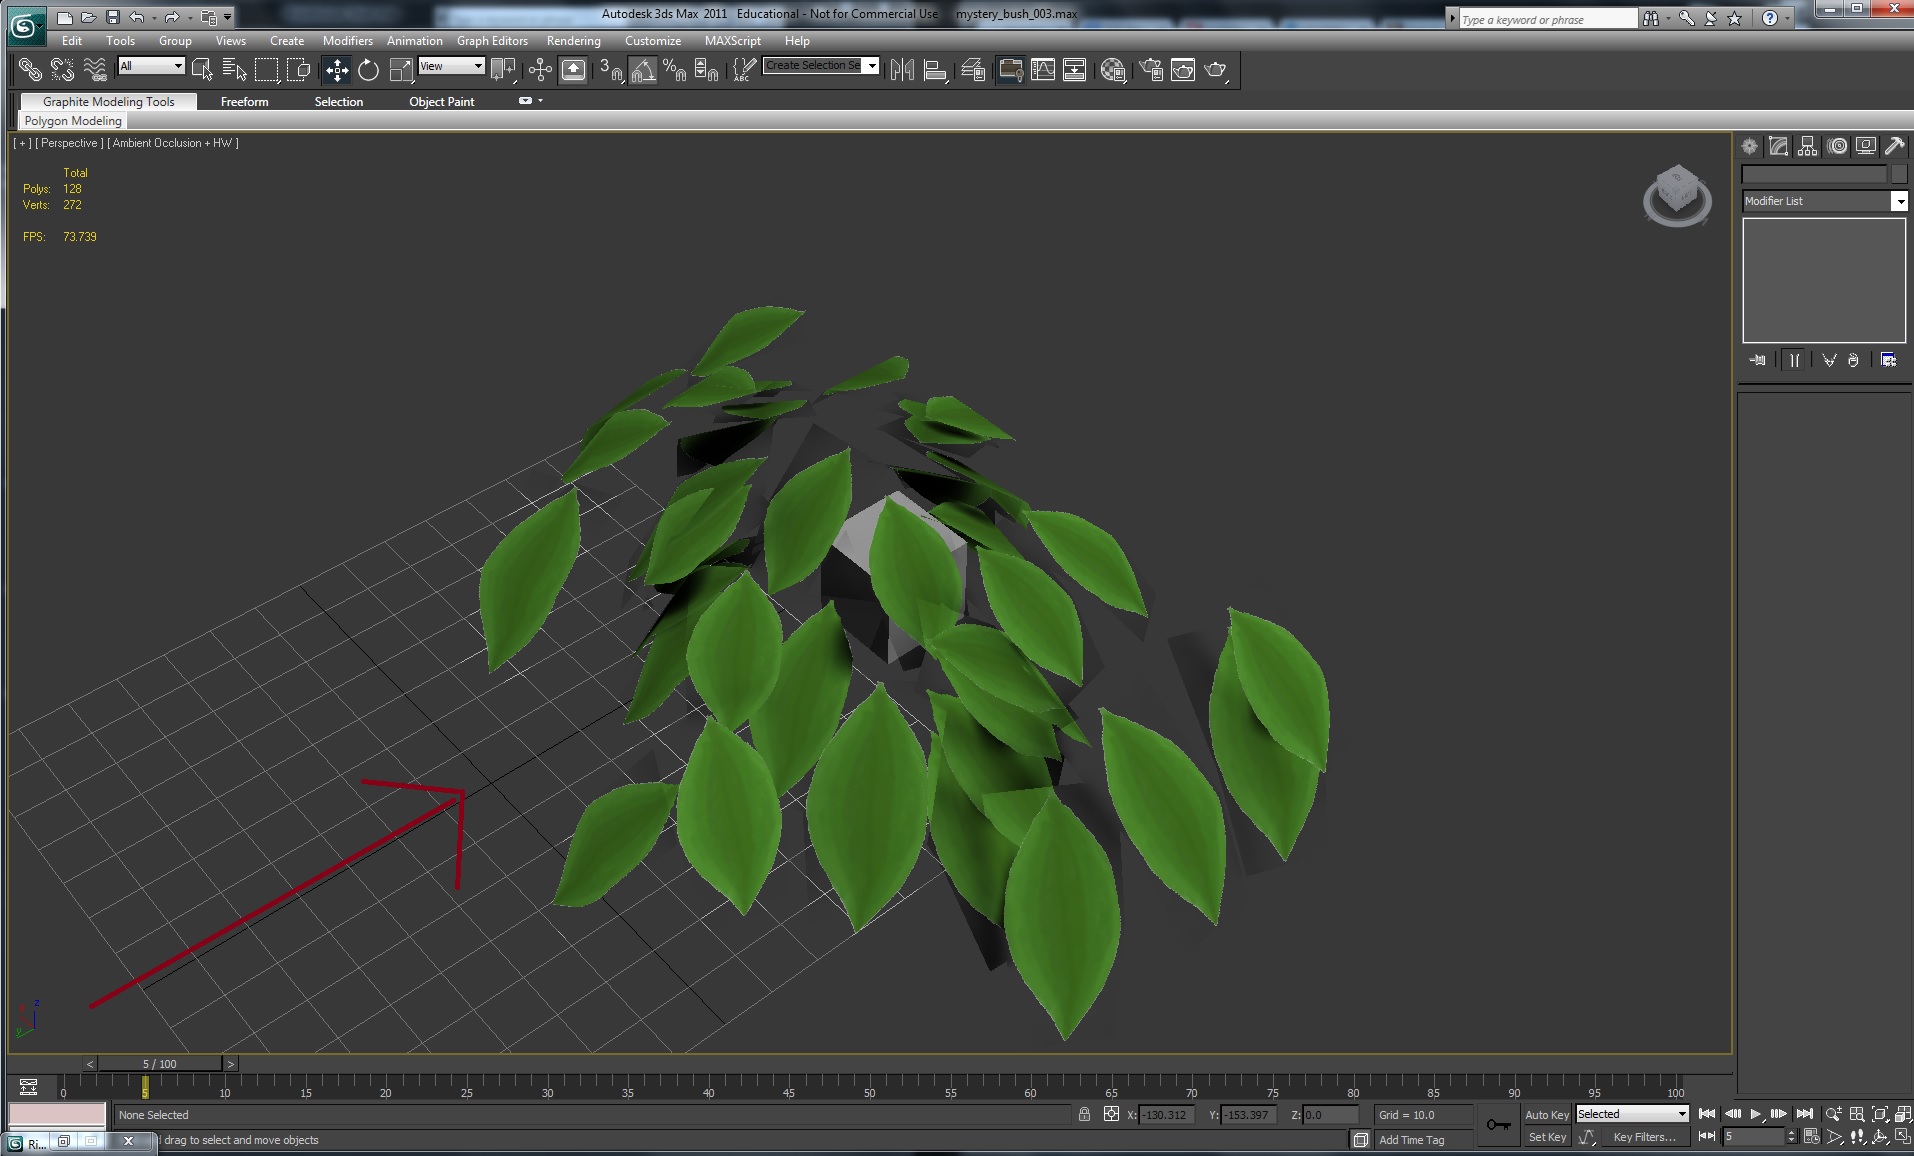Image resolution: width=1914 pixels, height=1156 pixels.
Task: Toggle the 3D Snaps button
Action: (x=611, y=69)
